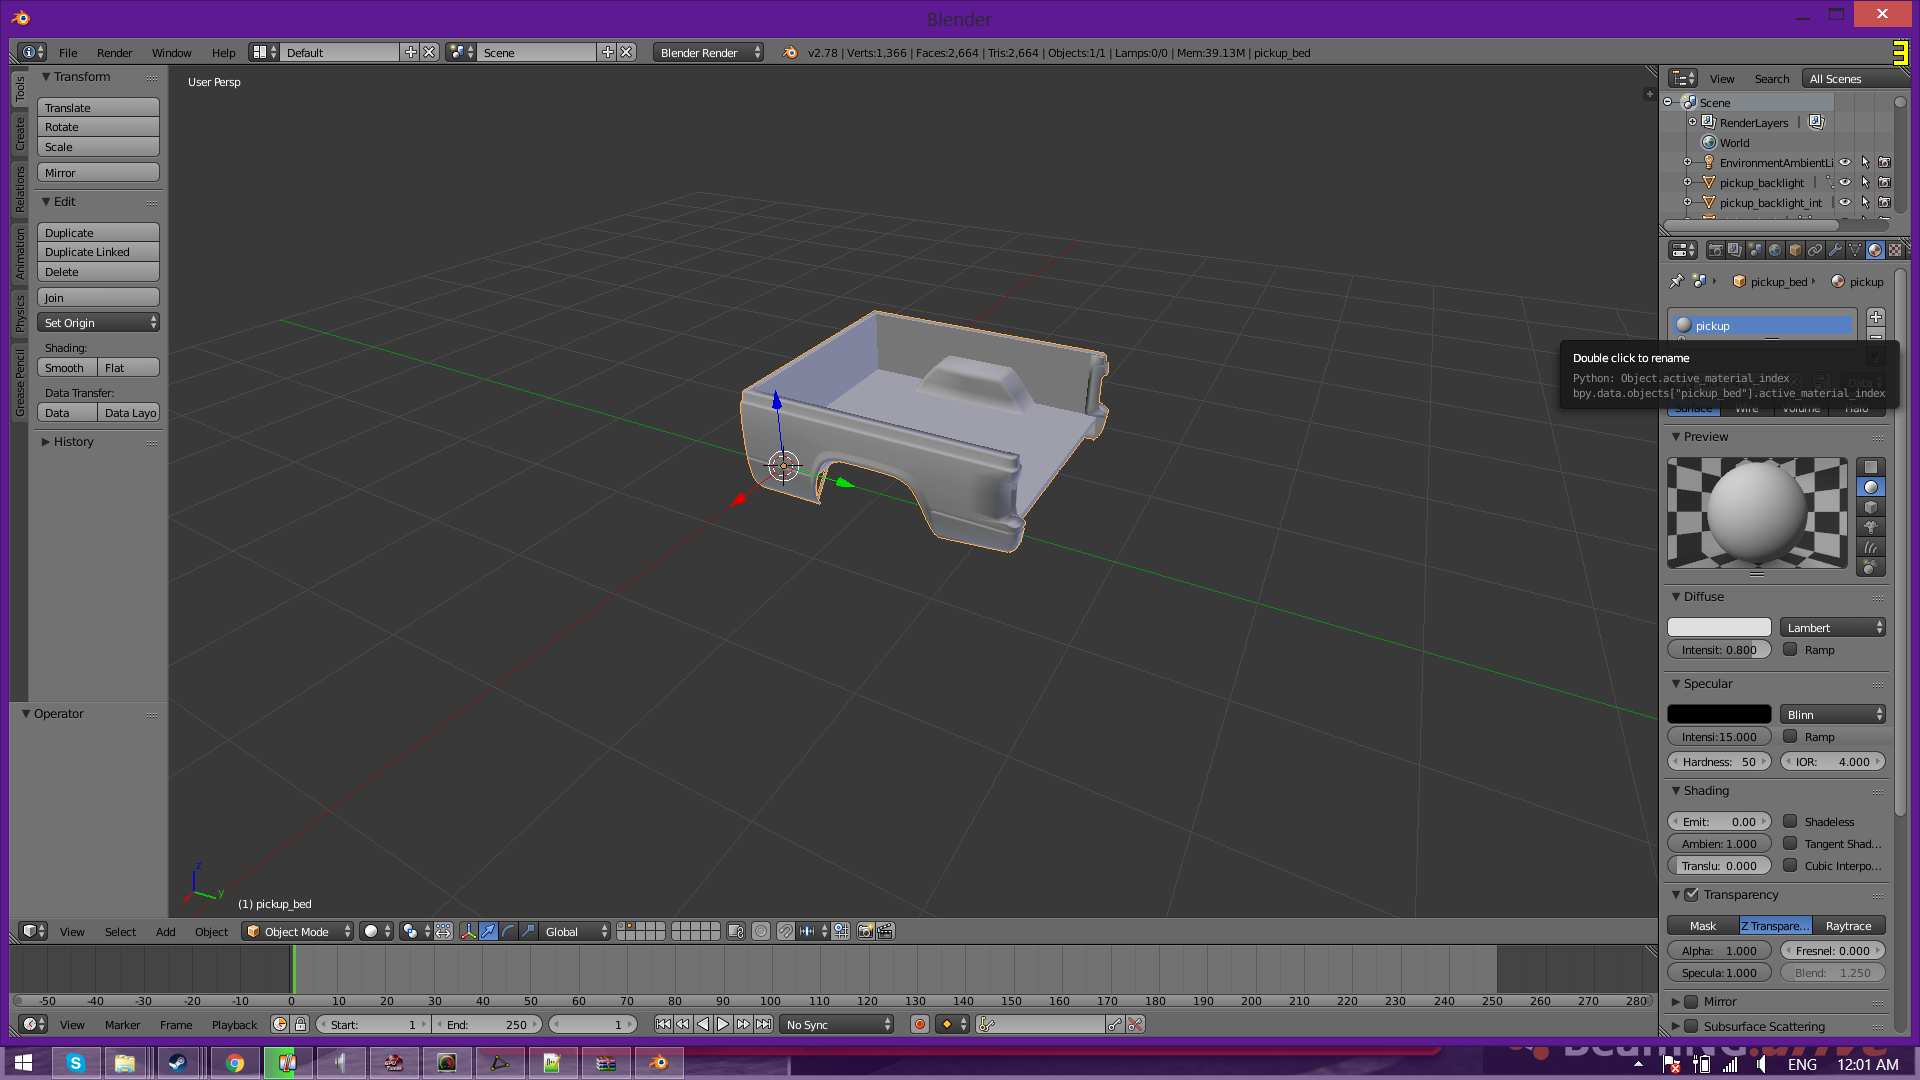Open the Global orientation dropdown
The image size is (1920, 1080).
pyautogui.click(x=575, y=931)
